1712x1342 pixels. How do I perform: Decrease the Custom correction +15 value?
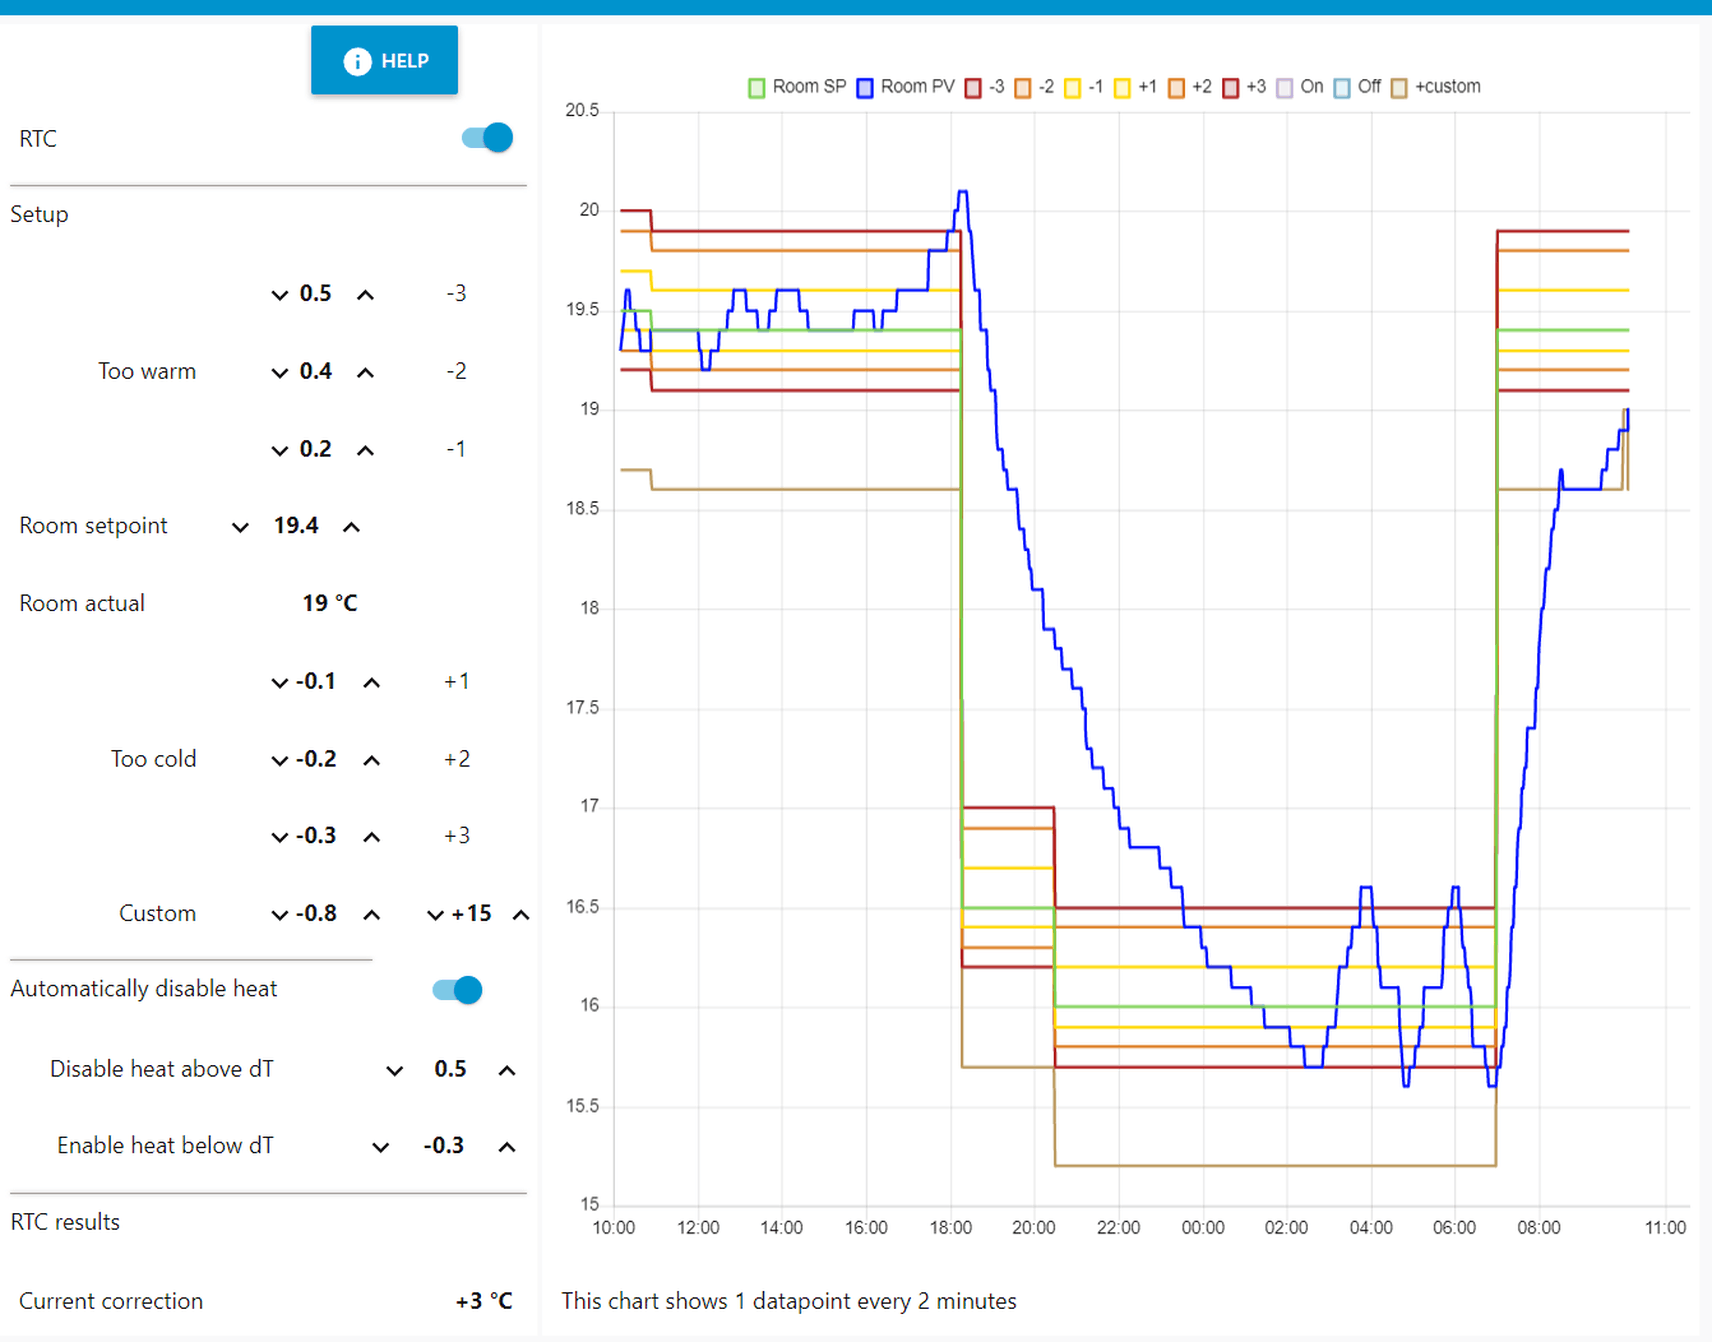point(435,915)
